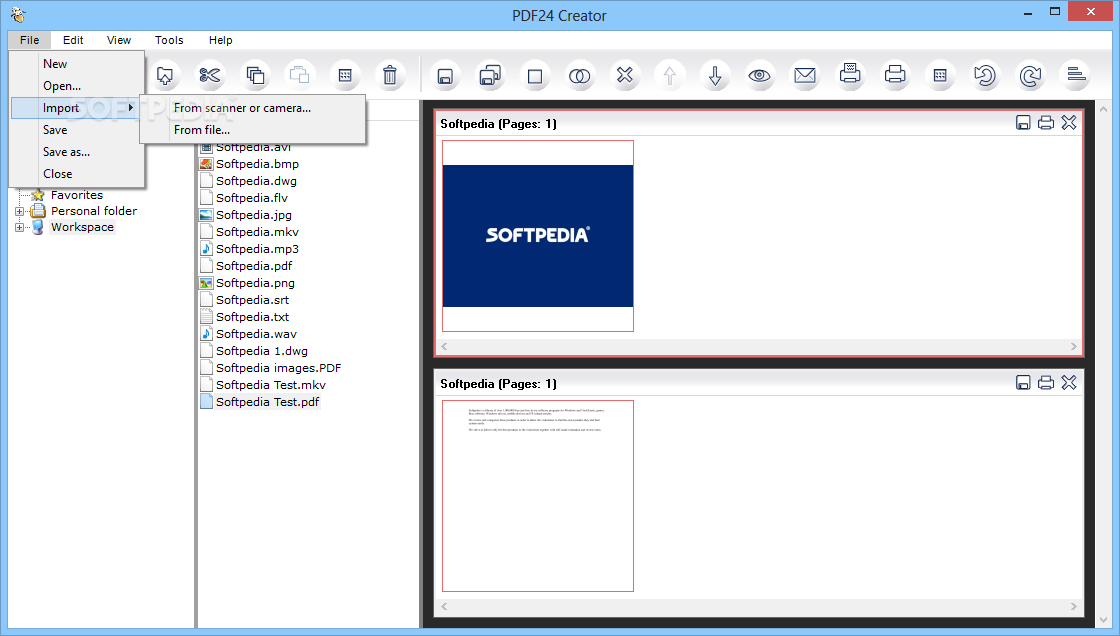This screenshot has height=636, width=1120.
Task: Click the rotate left icon
Action: [985, 75]
